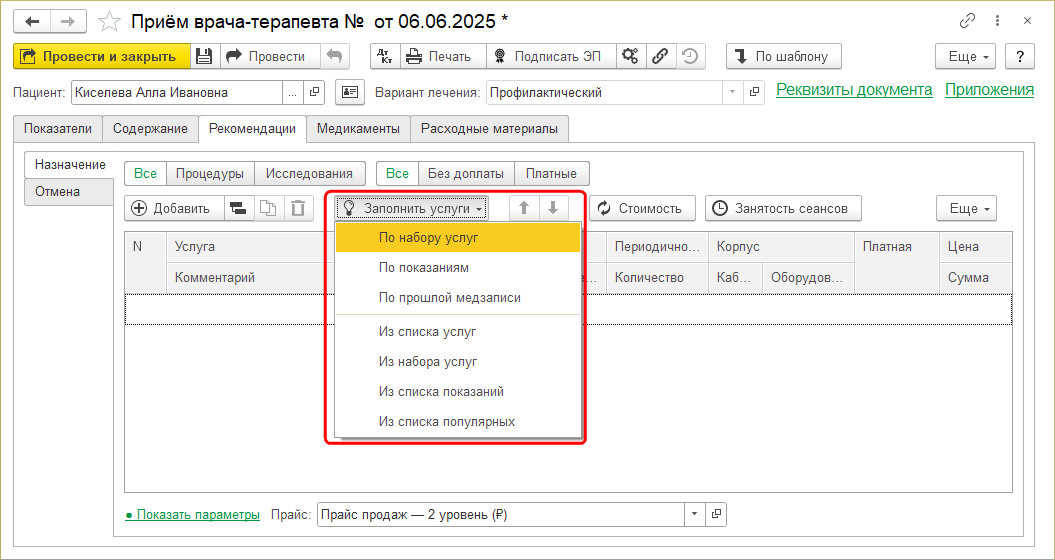Open the Дт/Кт postings icon

[385, 57]
